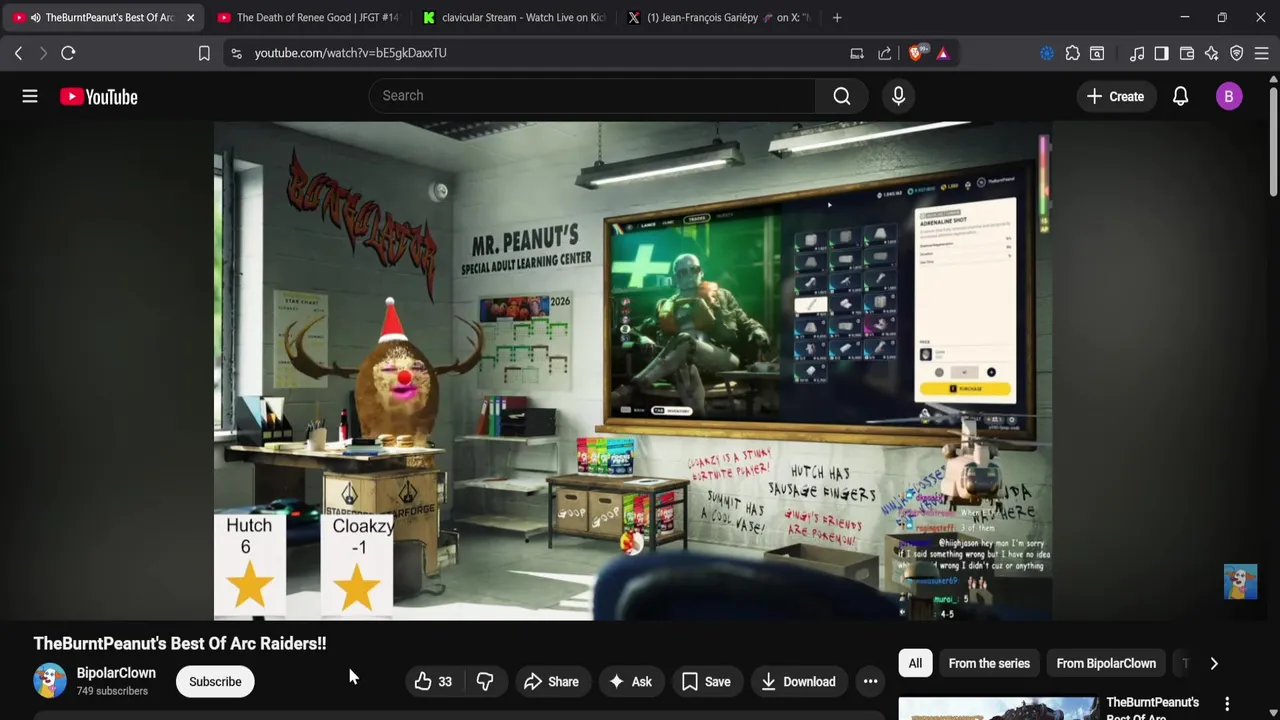Select the All filter chip
The height and width of the screenshot is (720, 1280).
[x=915, y=663]
